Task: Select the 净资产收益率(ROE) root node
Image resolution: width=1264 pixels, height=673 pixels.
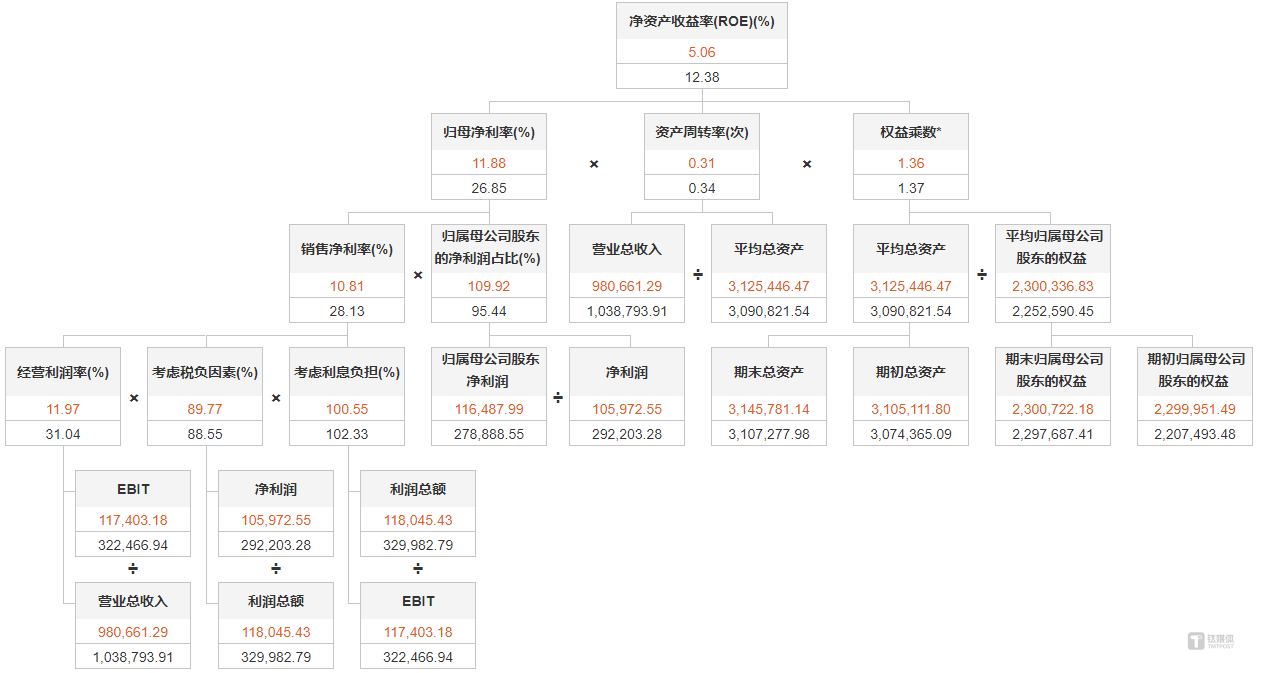Action: (701, 20)
